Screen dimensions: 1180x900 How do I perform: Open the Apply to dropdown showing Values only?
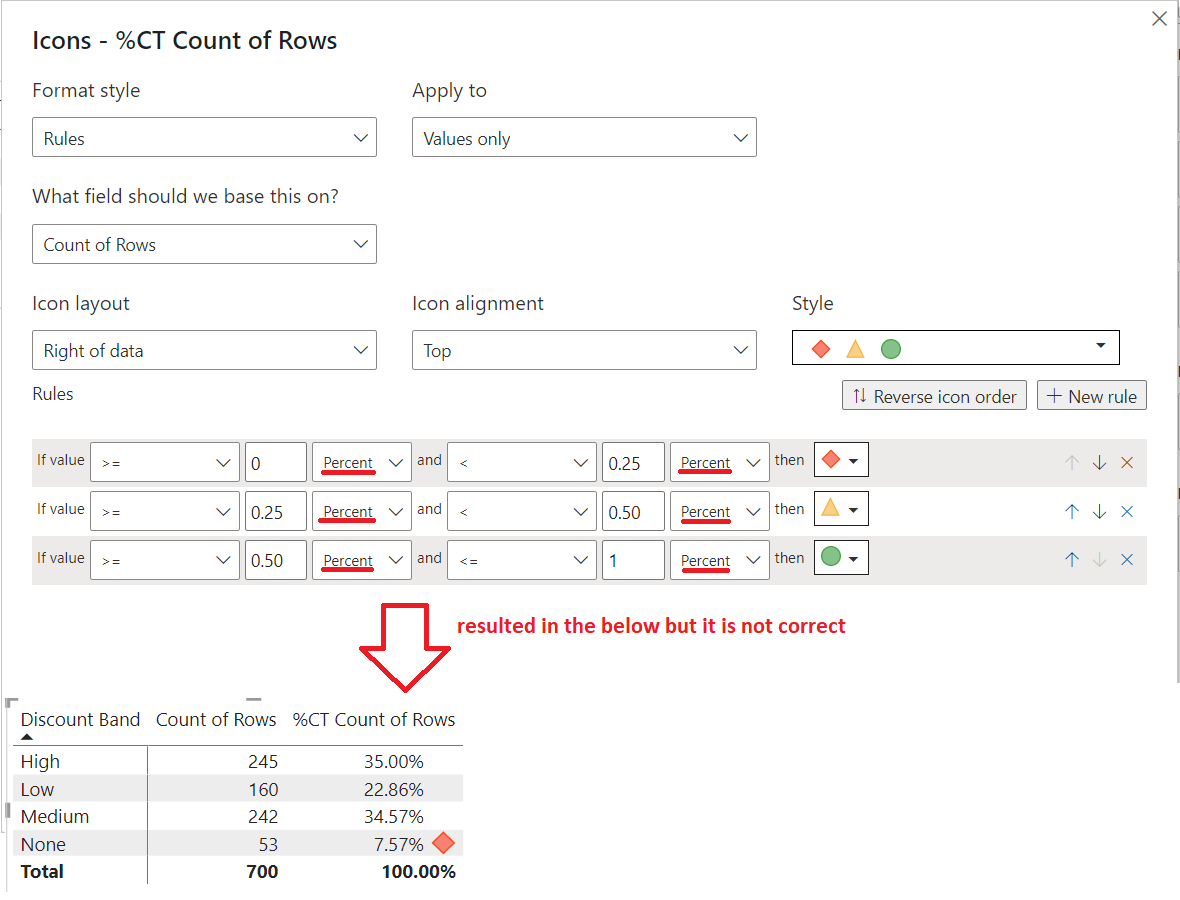(584, 137)
